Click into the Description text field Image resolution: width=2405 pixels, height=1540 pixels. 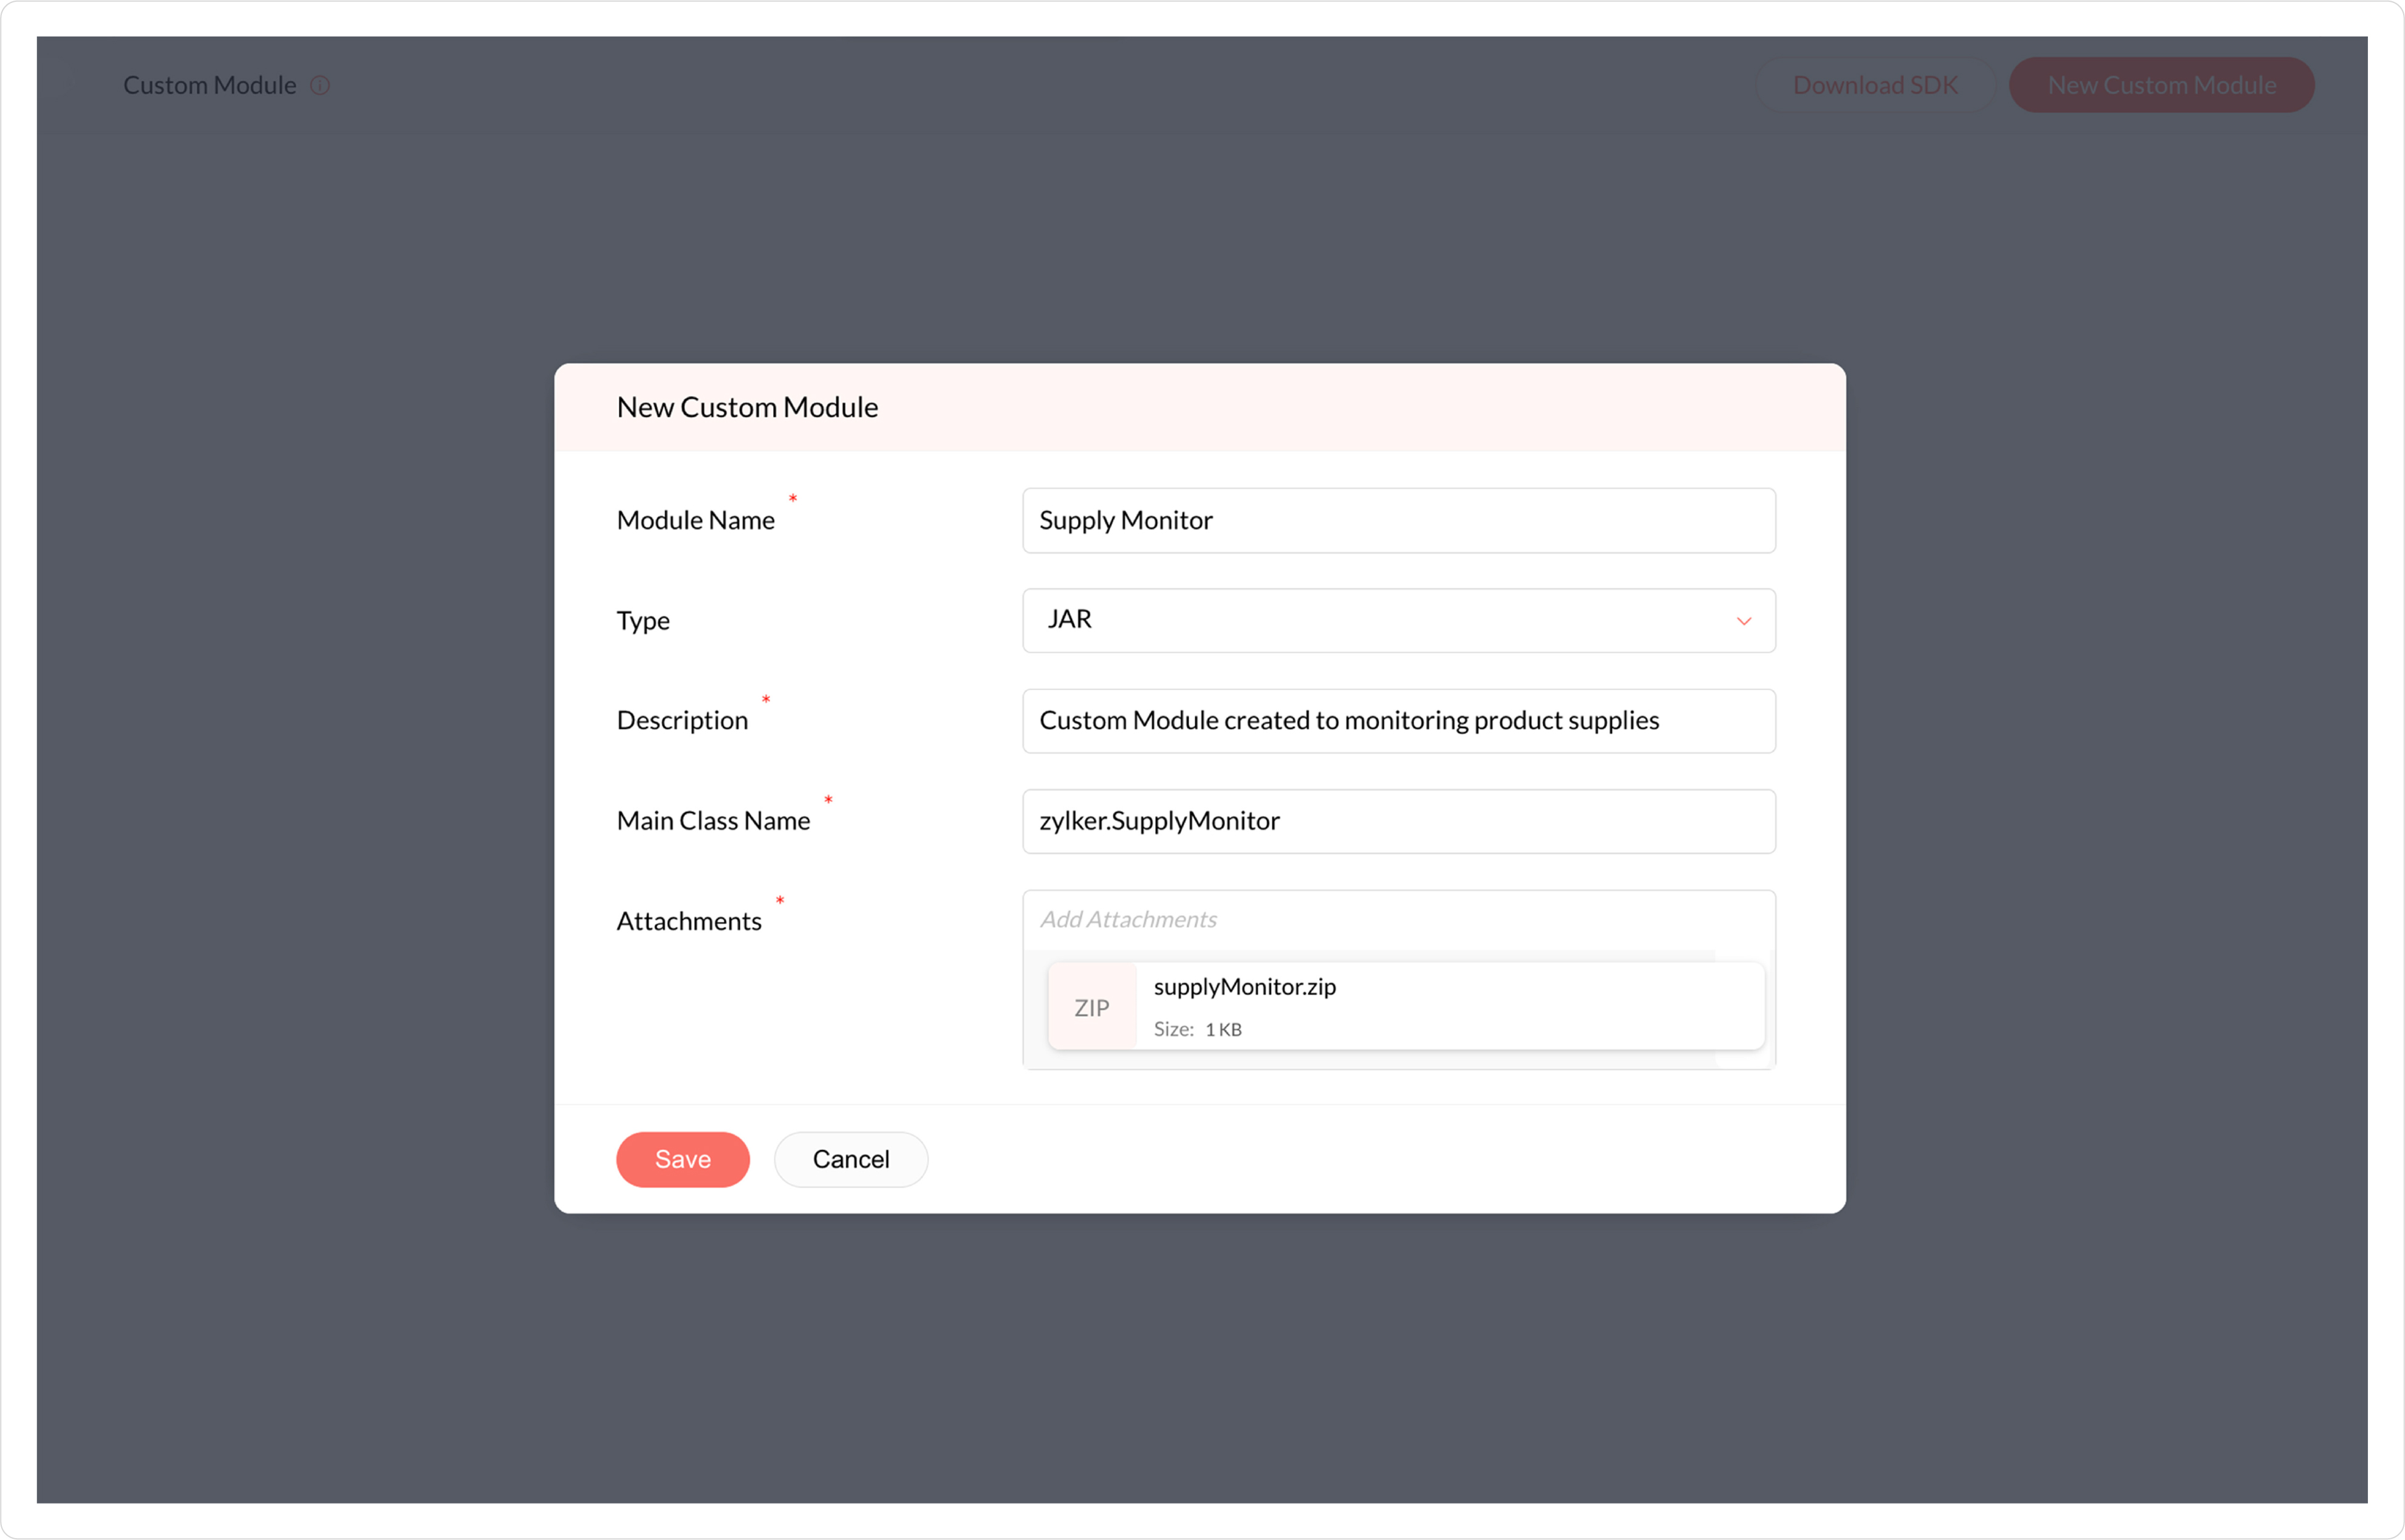point(1397,720)
